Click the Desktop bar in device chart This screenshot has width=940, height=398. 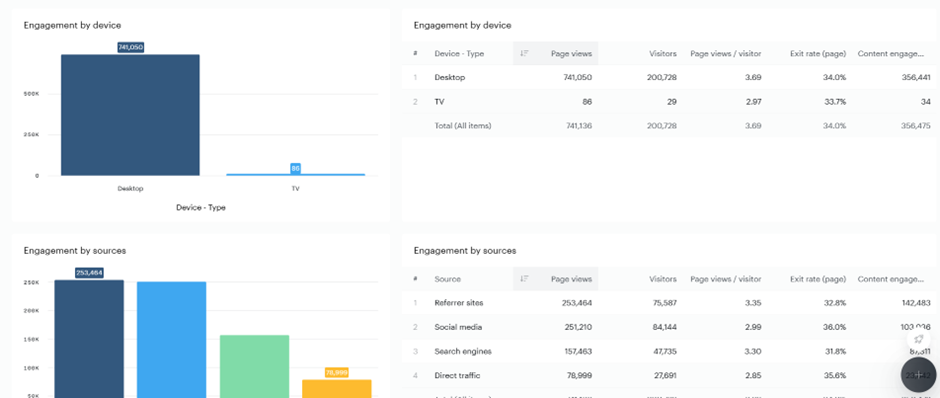coord(130,115)
